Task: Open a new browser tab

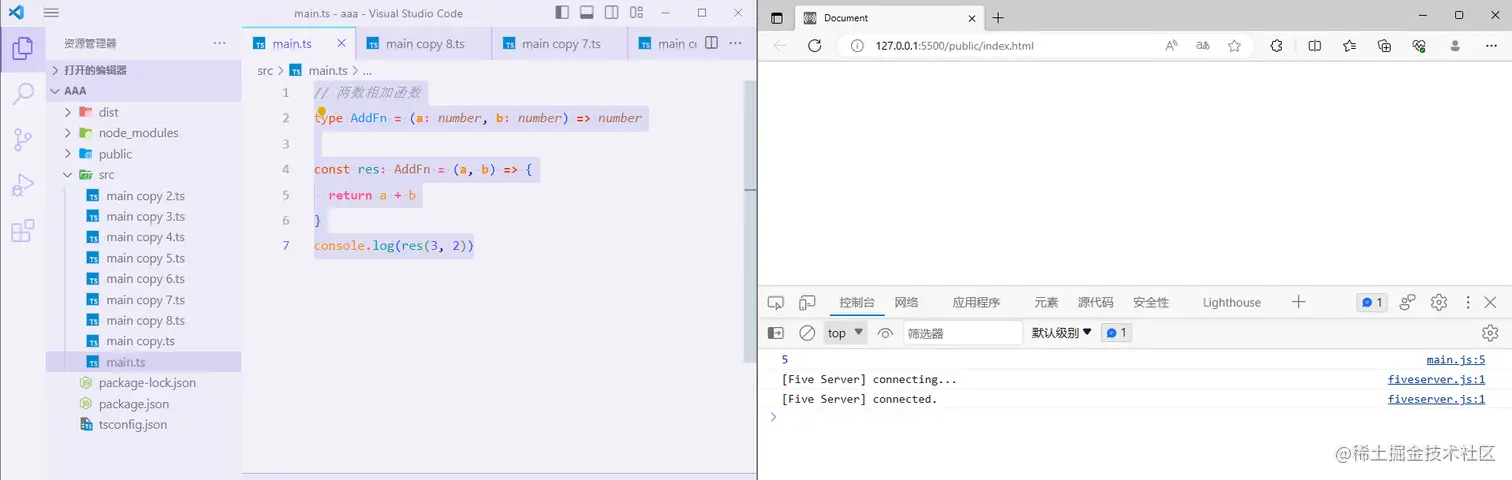Action: (x=998, y=18)
